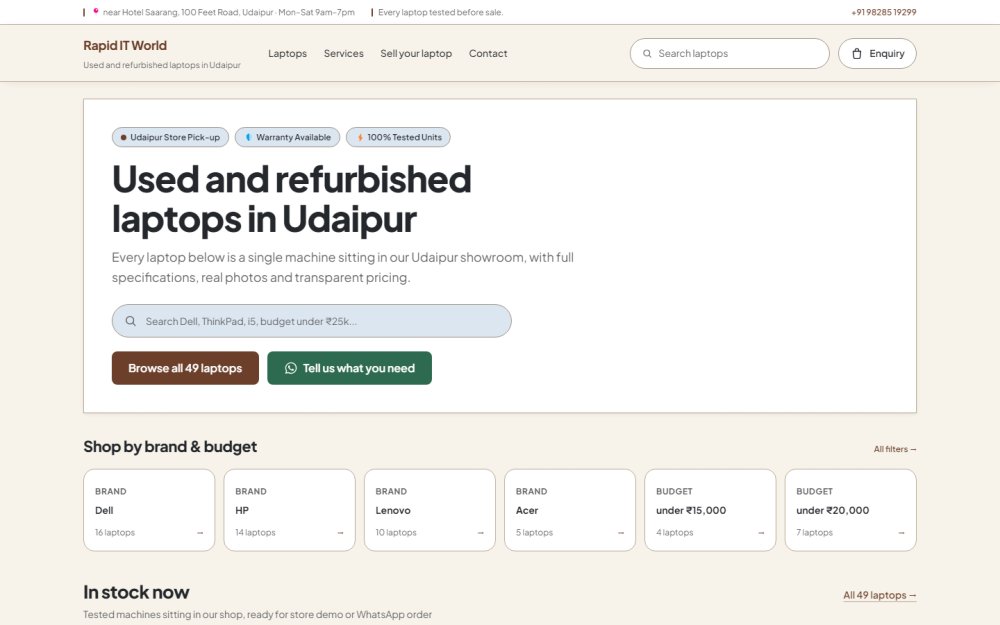Viewport: 1000px width, 625px height.
Task: Click the tagline under the Rapid IT World logo
Action: 162,65
